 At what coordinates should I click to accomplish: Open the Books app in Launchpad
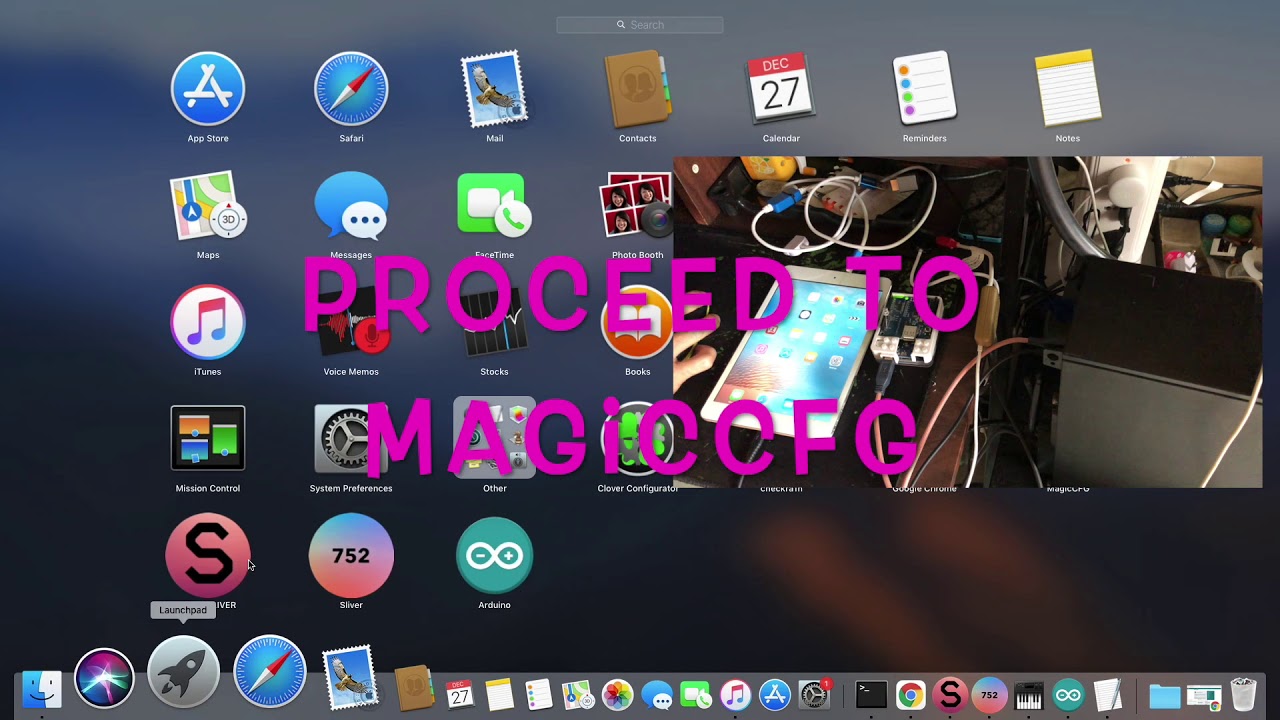[x=638, y=322]
